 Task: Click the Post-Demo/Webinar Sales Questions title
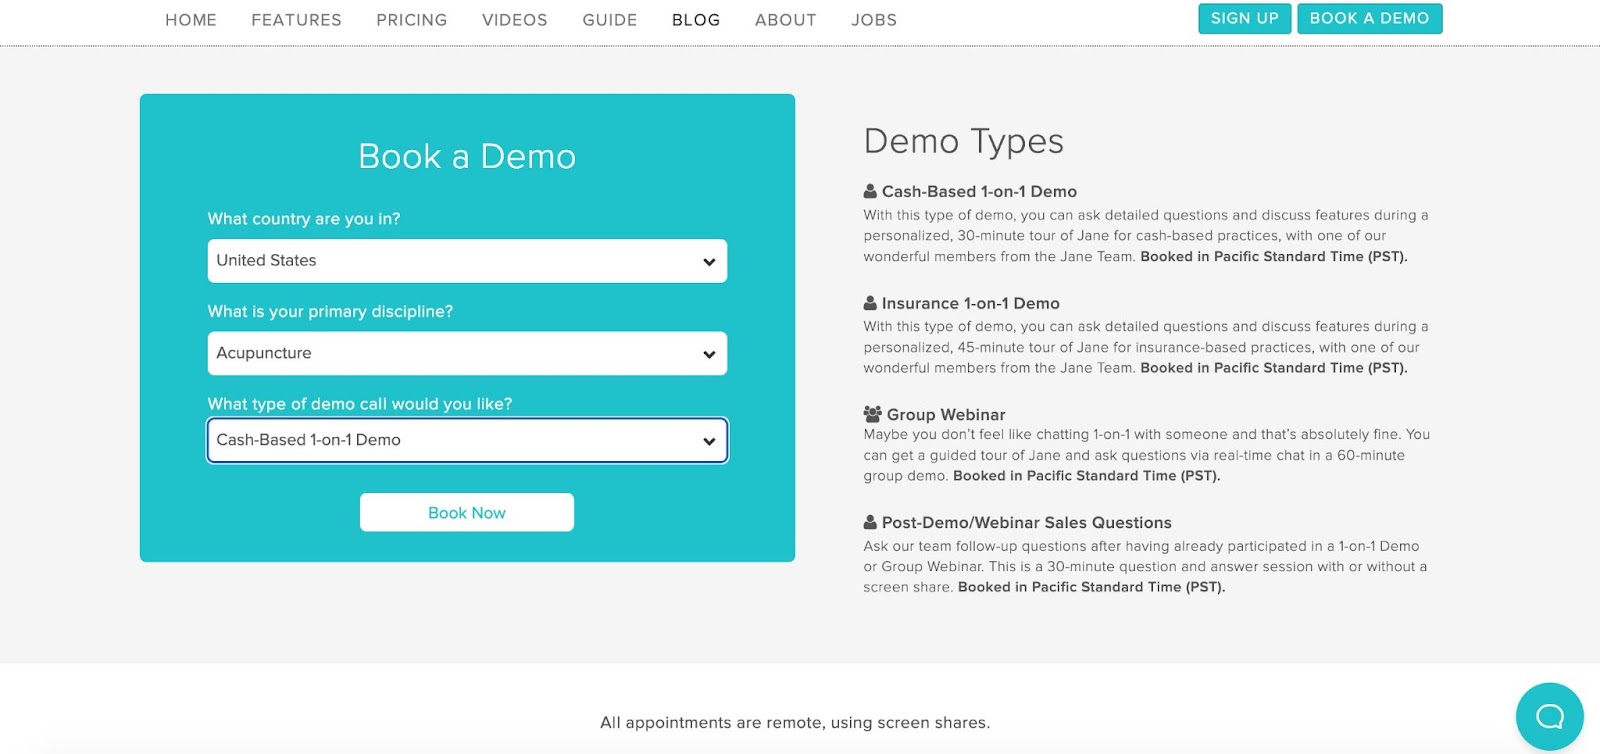pyautogui.click(x=1027, y=522)
